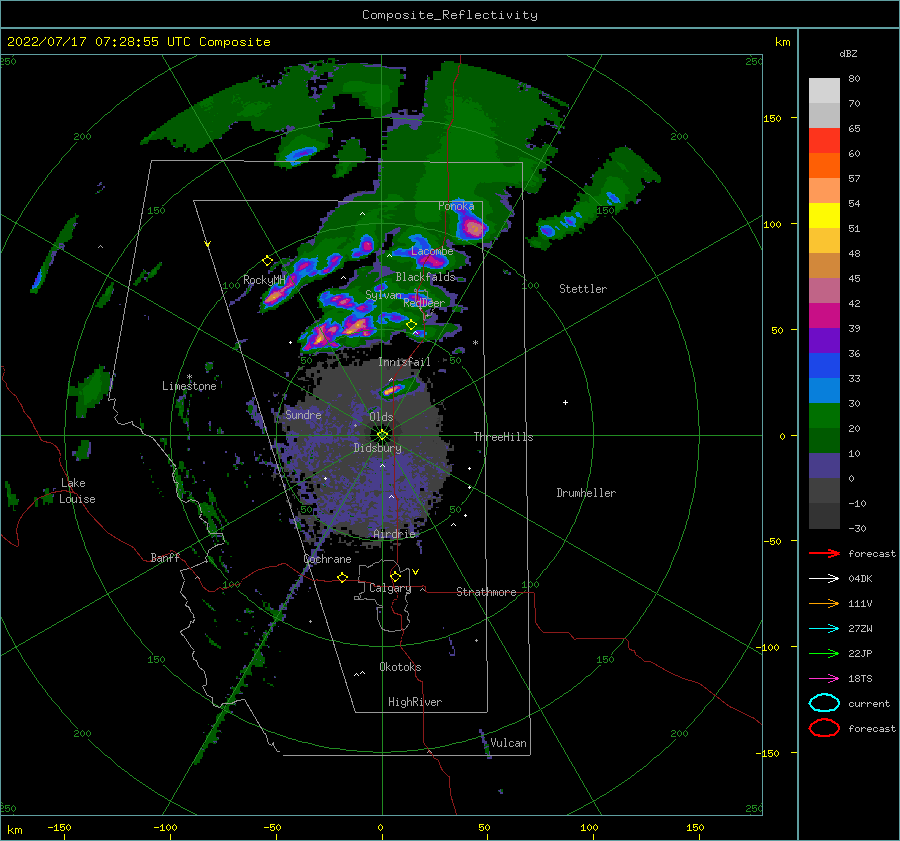Image resolution: width=900 pixels, height=841 pixels.
Task: Click the Sylvan label on the map
Action: tap(383, 295)
